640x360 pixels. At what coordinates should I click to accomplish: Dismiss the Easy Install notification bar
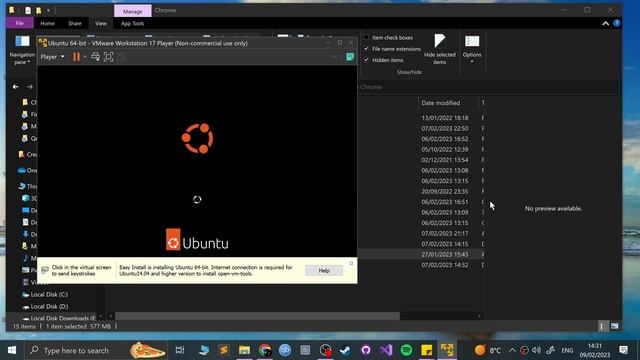[351, 263]
